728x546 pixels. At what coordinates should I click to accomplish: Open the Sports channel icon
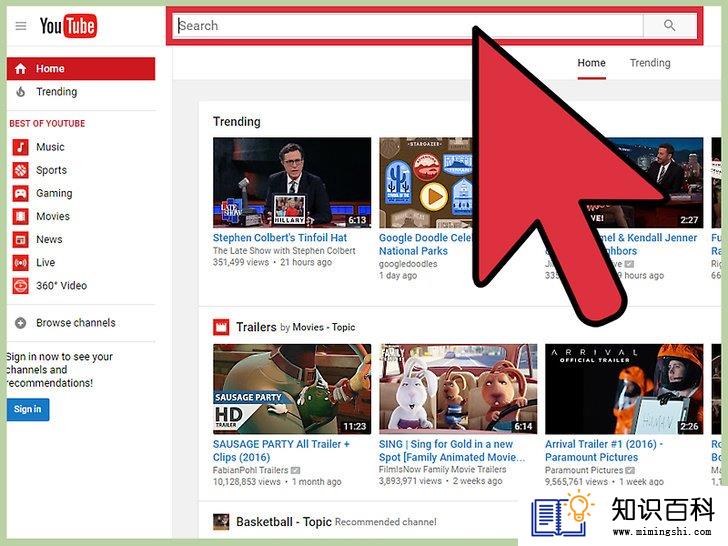20,170
